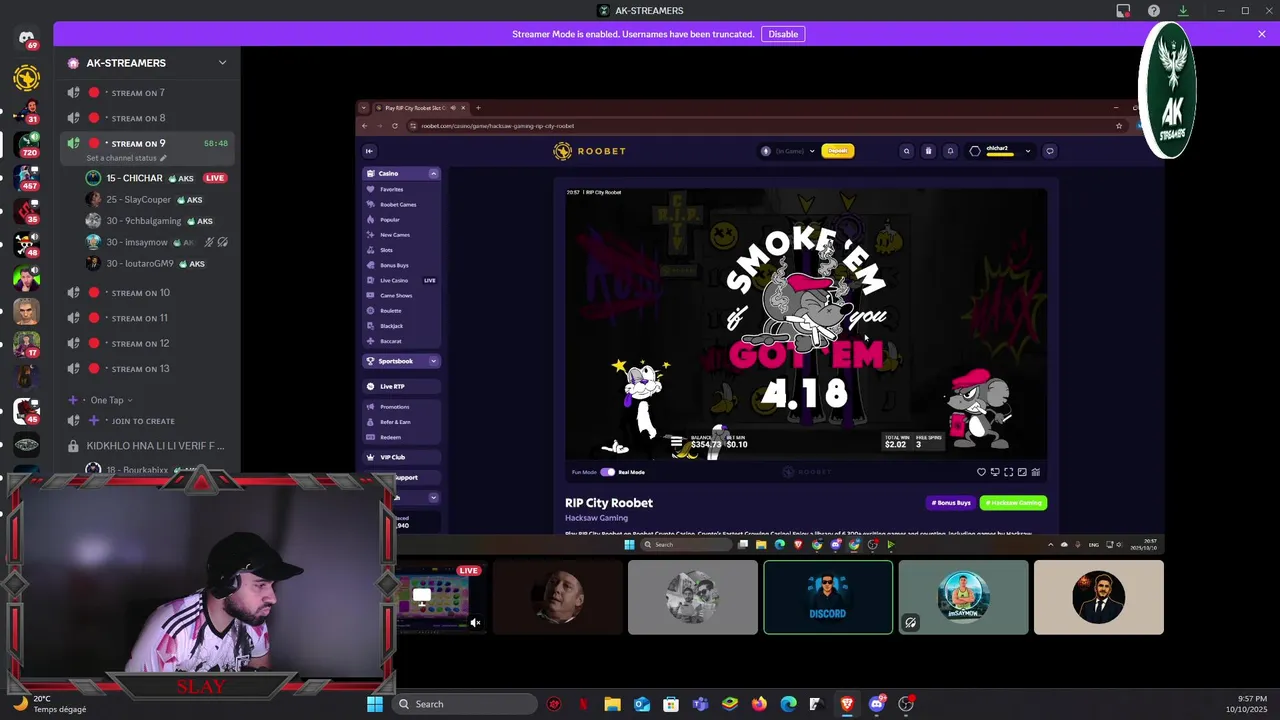Mute the live stream preview audio
1280x720 pixels.
[x=476, y=622]
